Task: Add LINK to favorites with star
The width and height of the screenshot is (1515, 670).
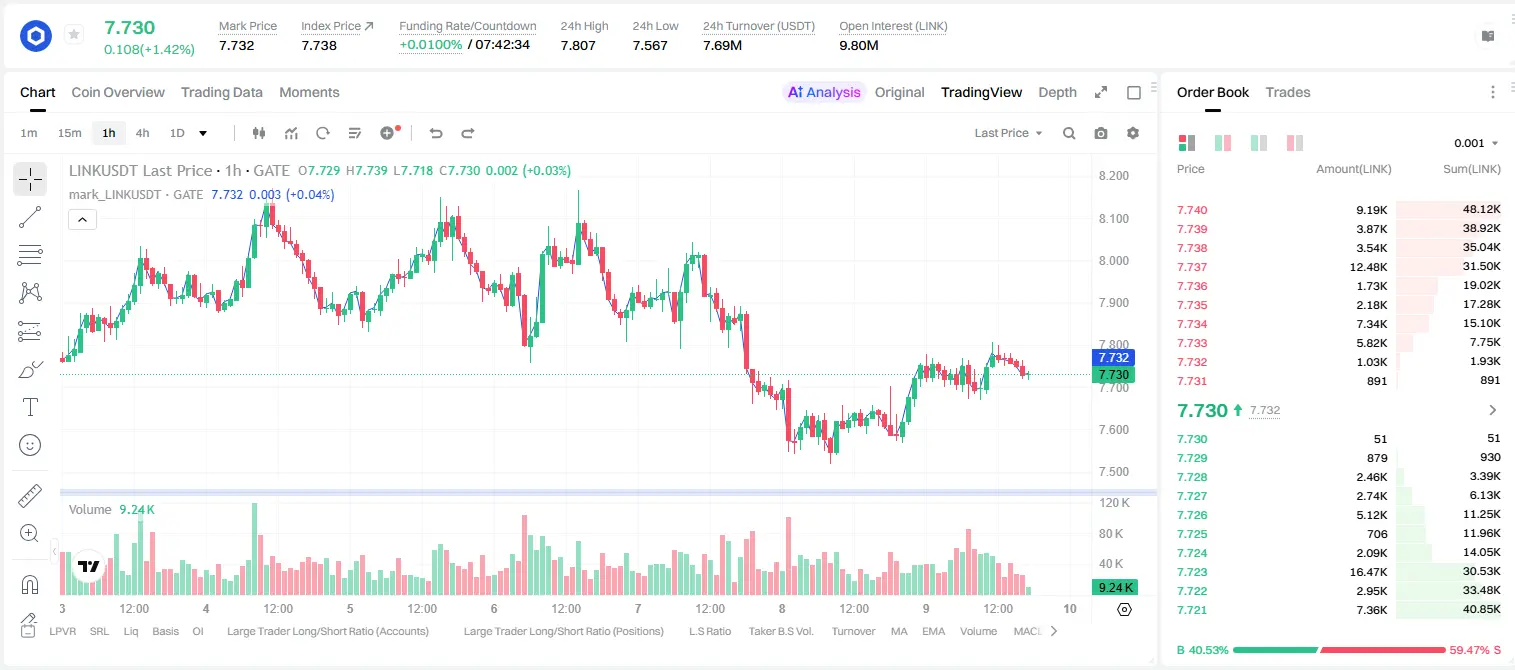Action: pyautogui.click(x=74, y=35)
